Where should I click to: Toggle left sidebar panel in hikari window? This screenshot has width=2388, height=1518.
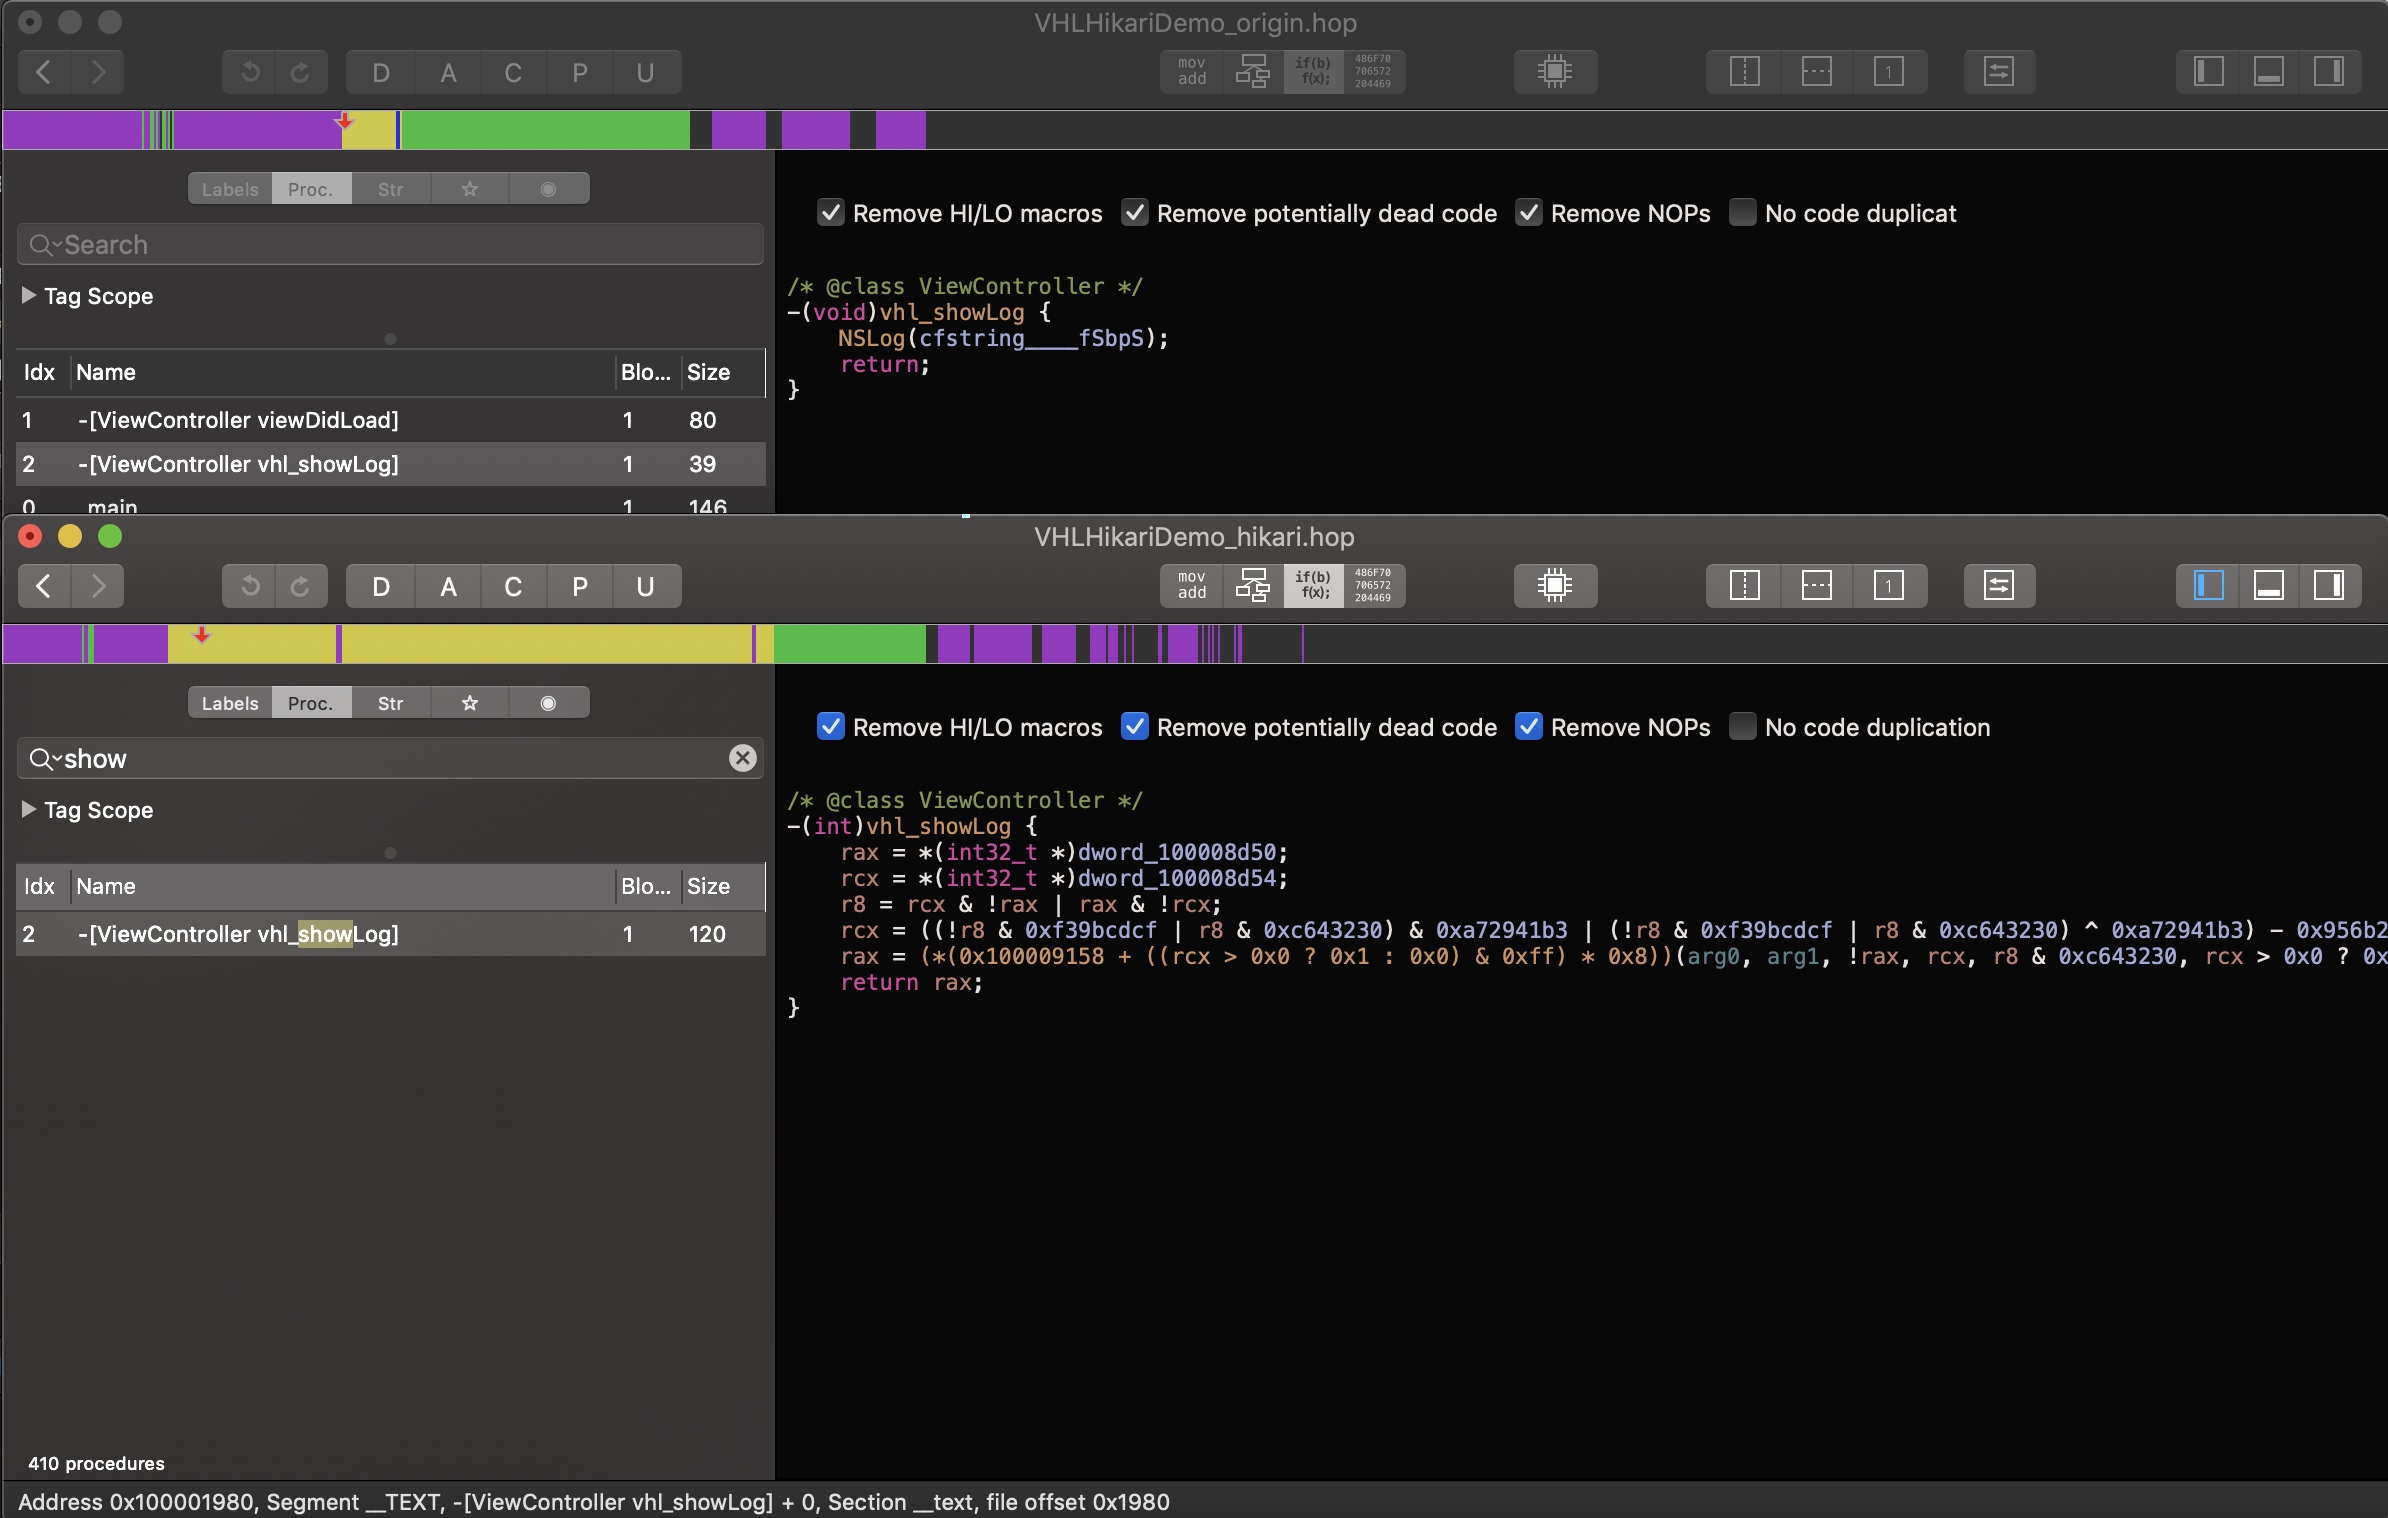click(x=2208, y=586)
